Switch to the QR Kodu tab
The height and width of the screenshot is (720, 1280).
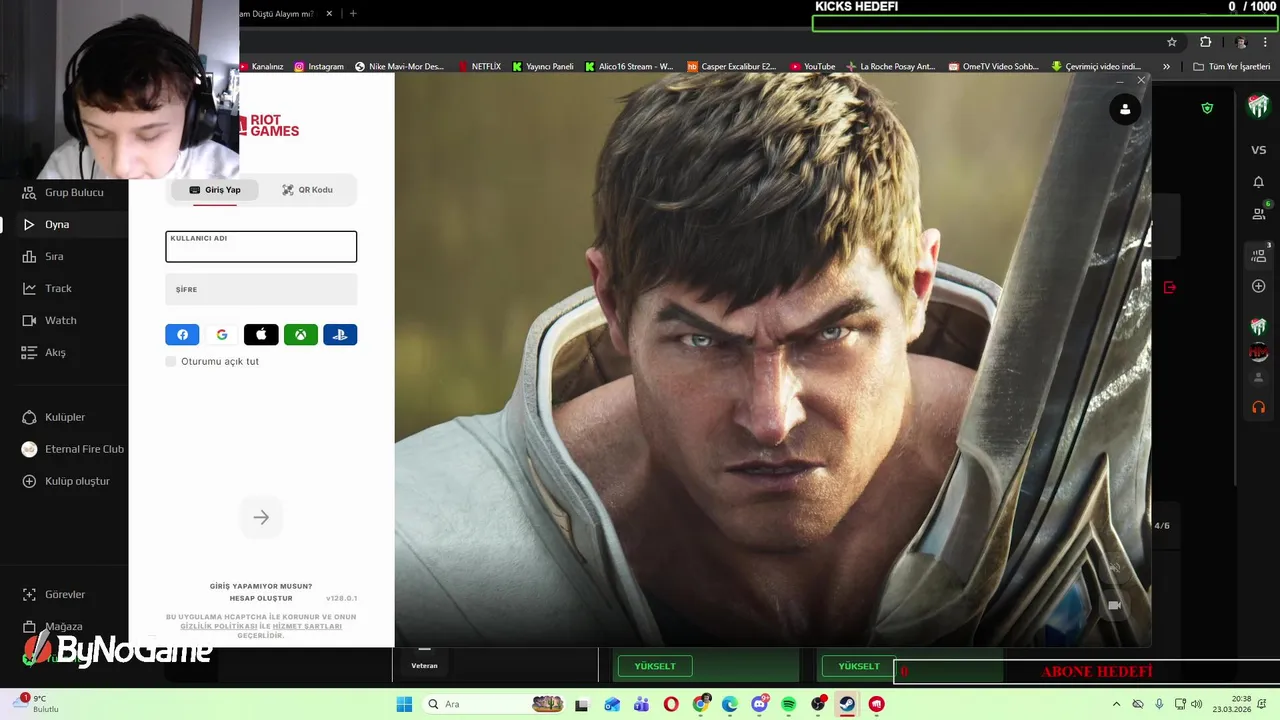point(307,190)
